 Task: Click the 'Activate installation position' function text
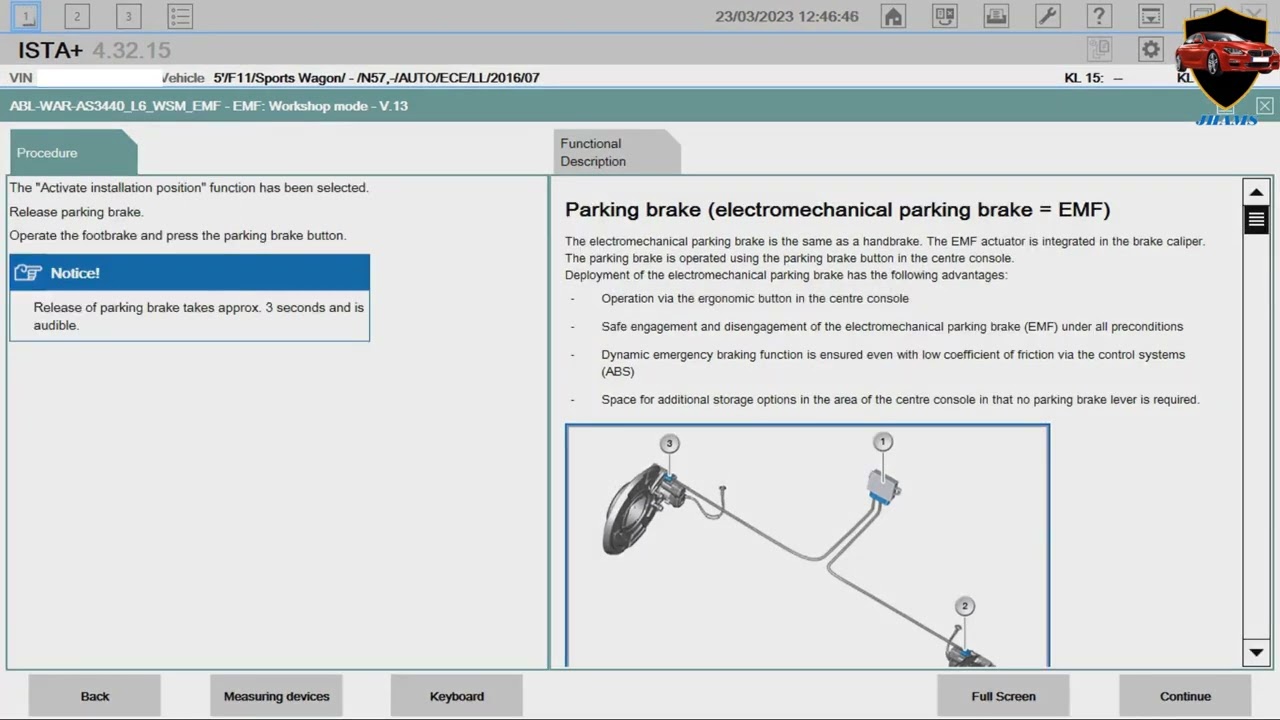(x=189, y=188)
